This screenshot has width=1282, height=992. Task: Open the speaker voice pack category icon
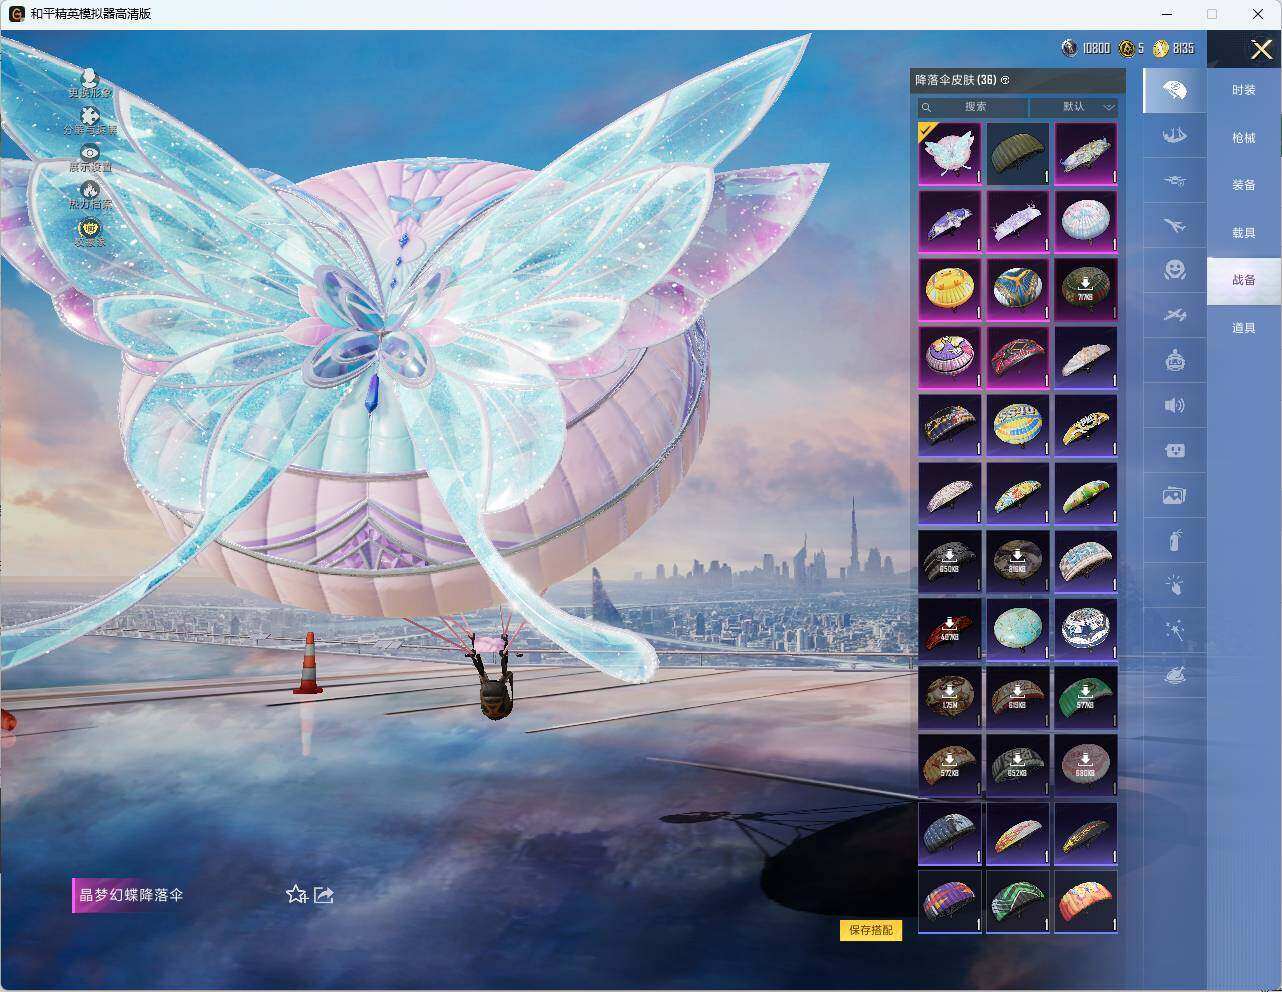pyautogui.click(x=1174, y=405)
